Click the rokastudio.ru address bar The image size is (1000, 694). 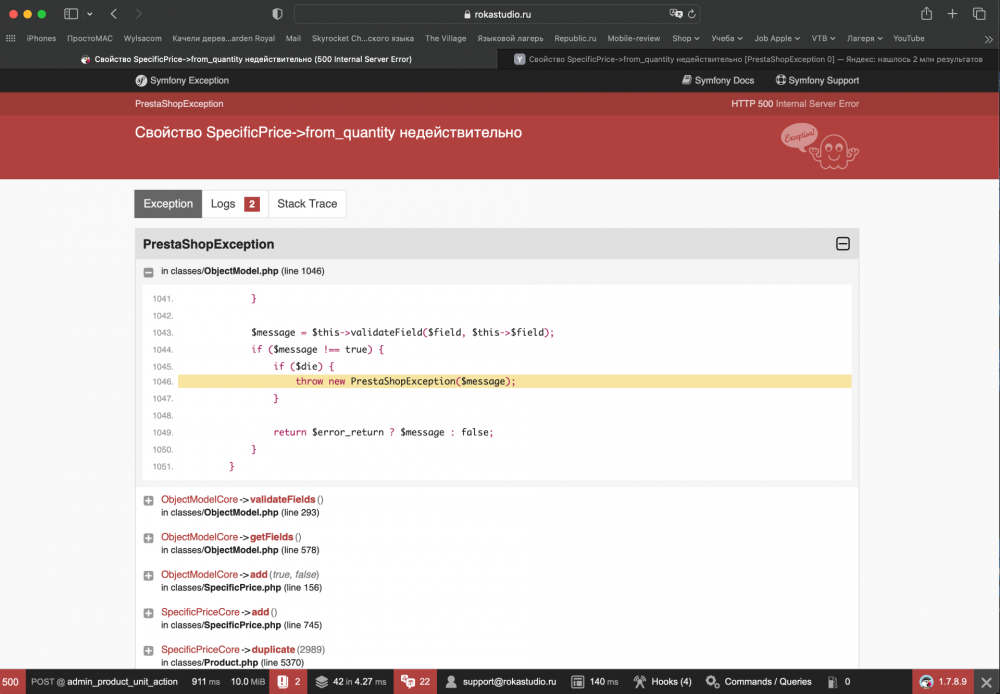(497, 14)
